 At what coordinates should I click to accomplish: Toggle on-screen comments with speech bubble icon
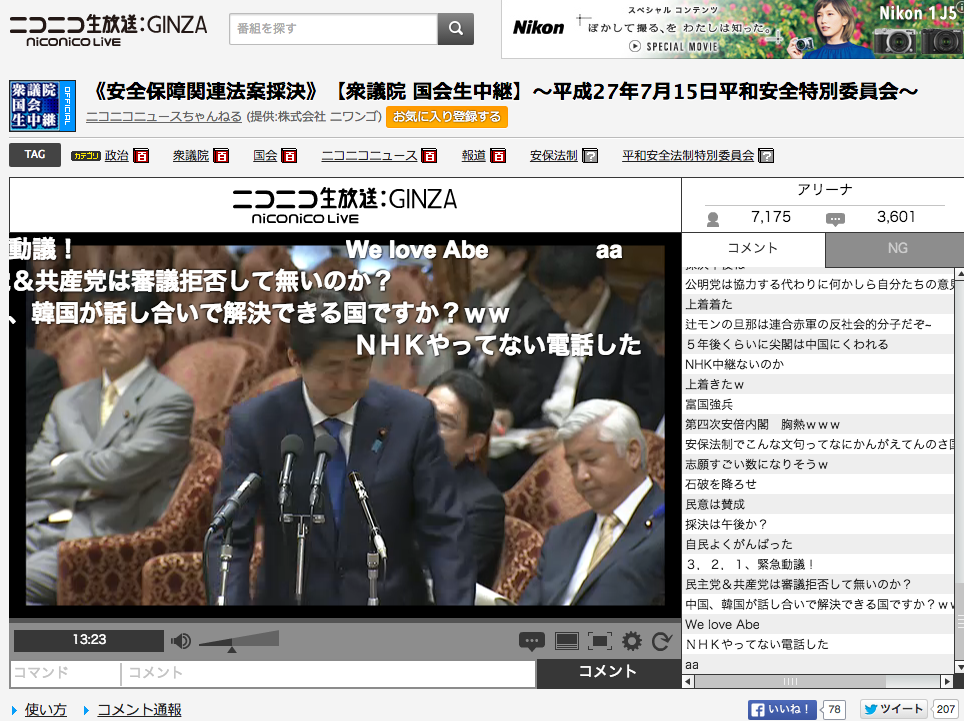(532, 641)
